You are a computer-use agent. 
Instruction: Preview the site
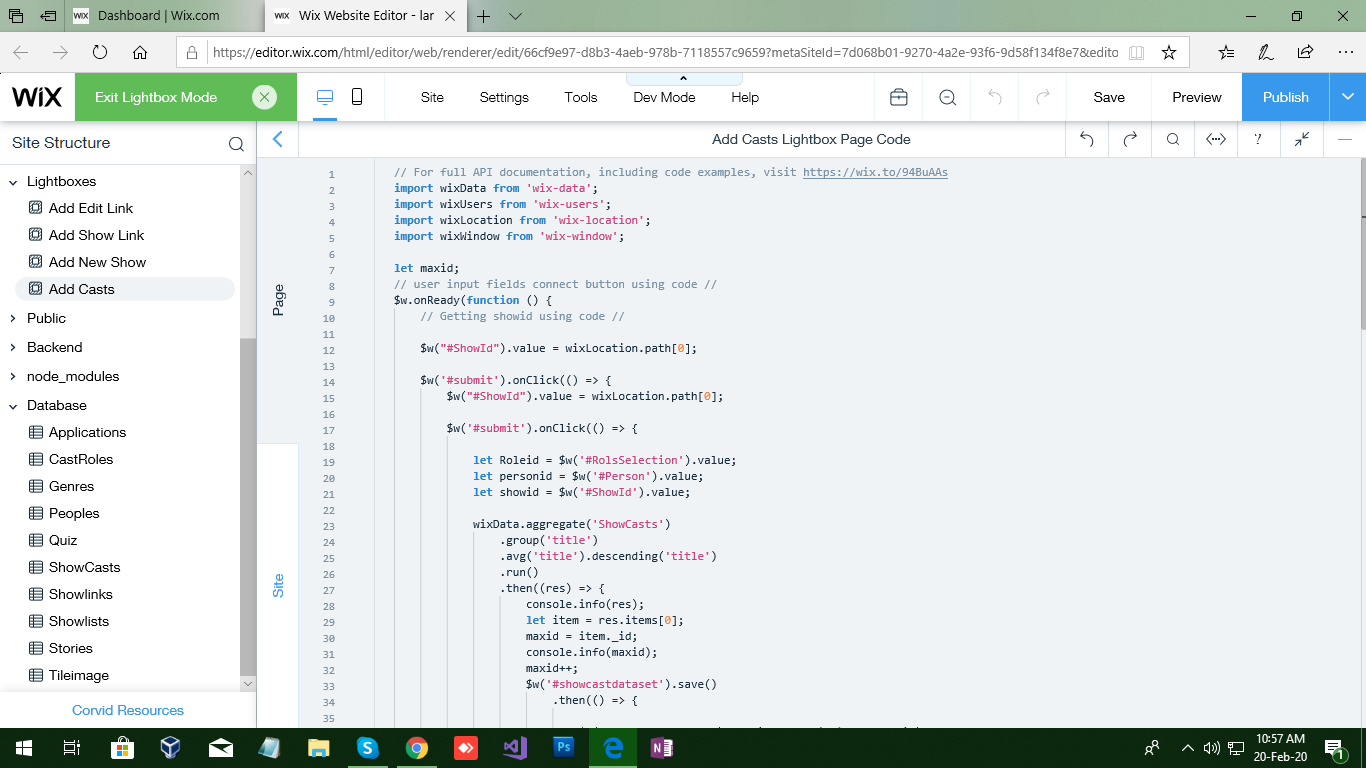pyautogui.click(x=1197, y=97)
